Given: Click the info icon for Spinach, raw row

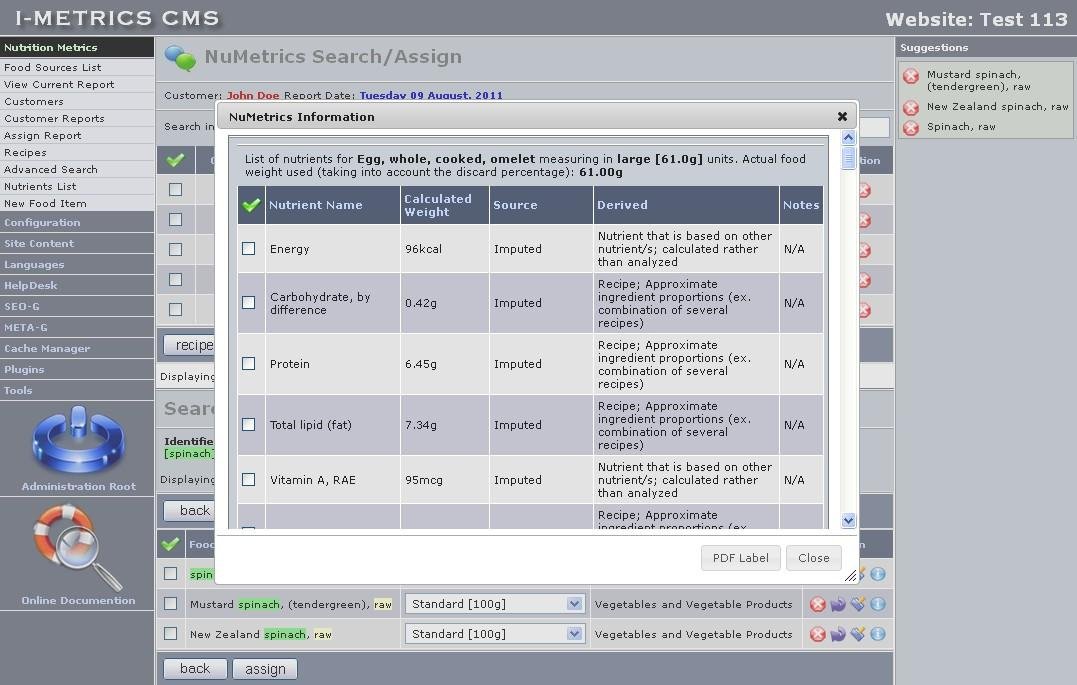Looking at the screenshot, I should pyautogui.click(x=876, y=574).
